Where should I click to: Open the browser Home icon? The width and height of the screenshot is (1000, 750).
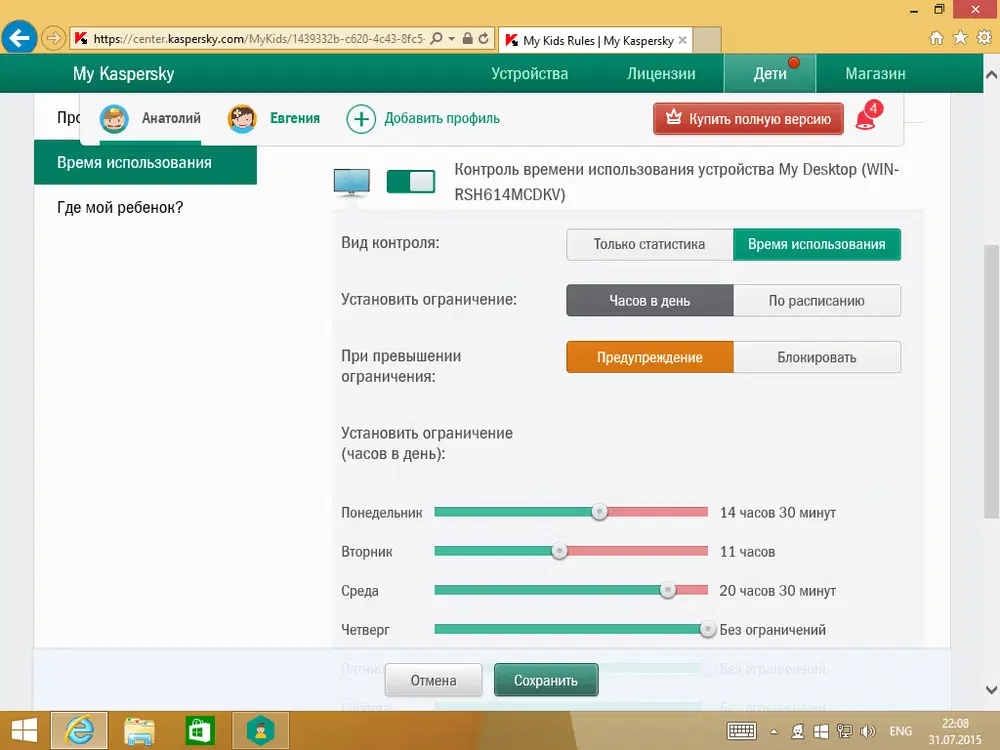[x=936, y=38]
